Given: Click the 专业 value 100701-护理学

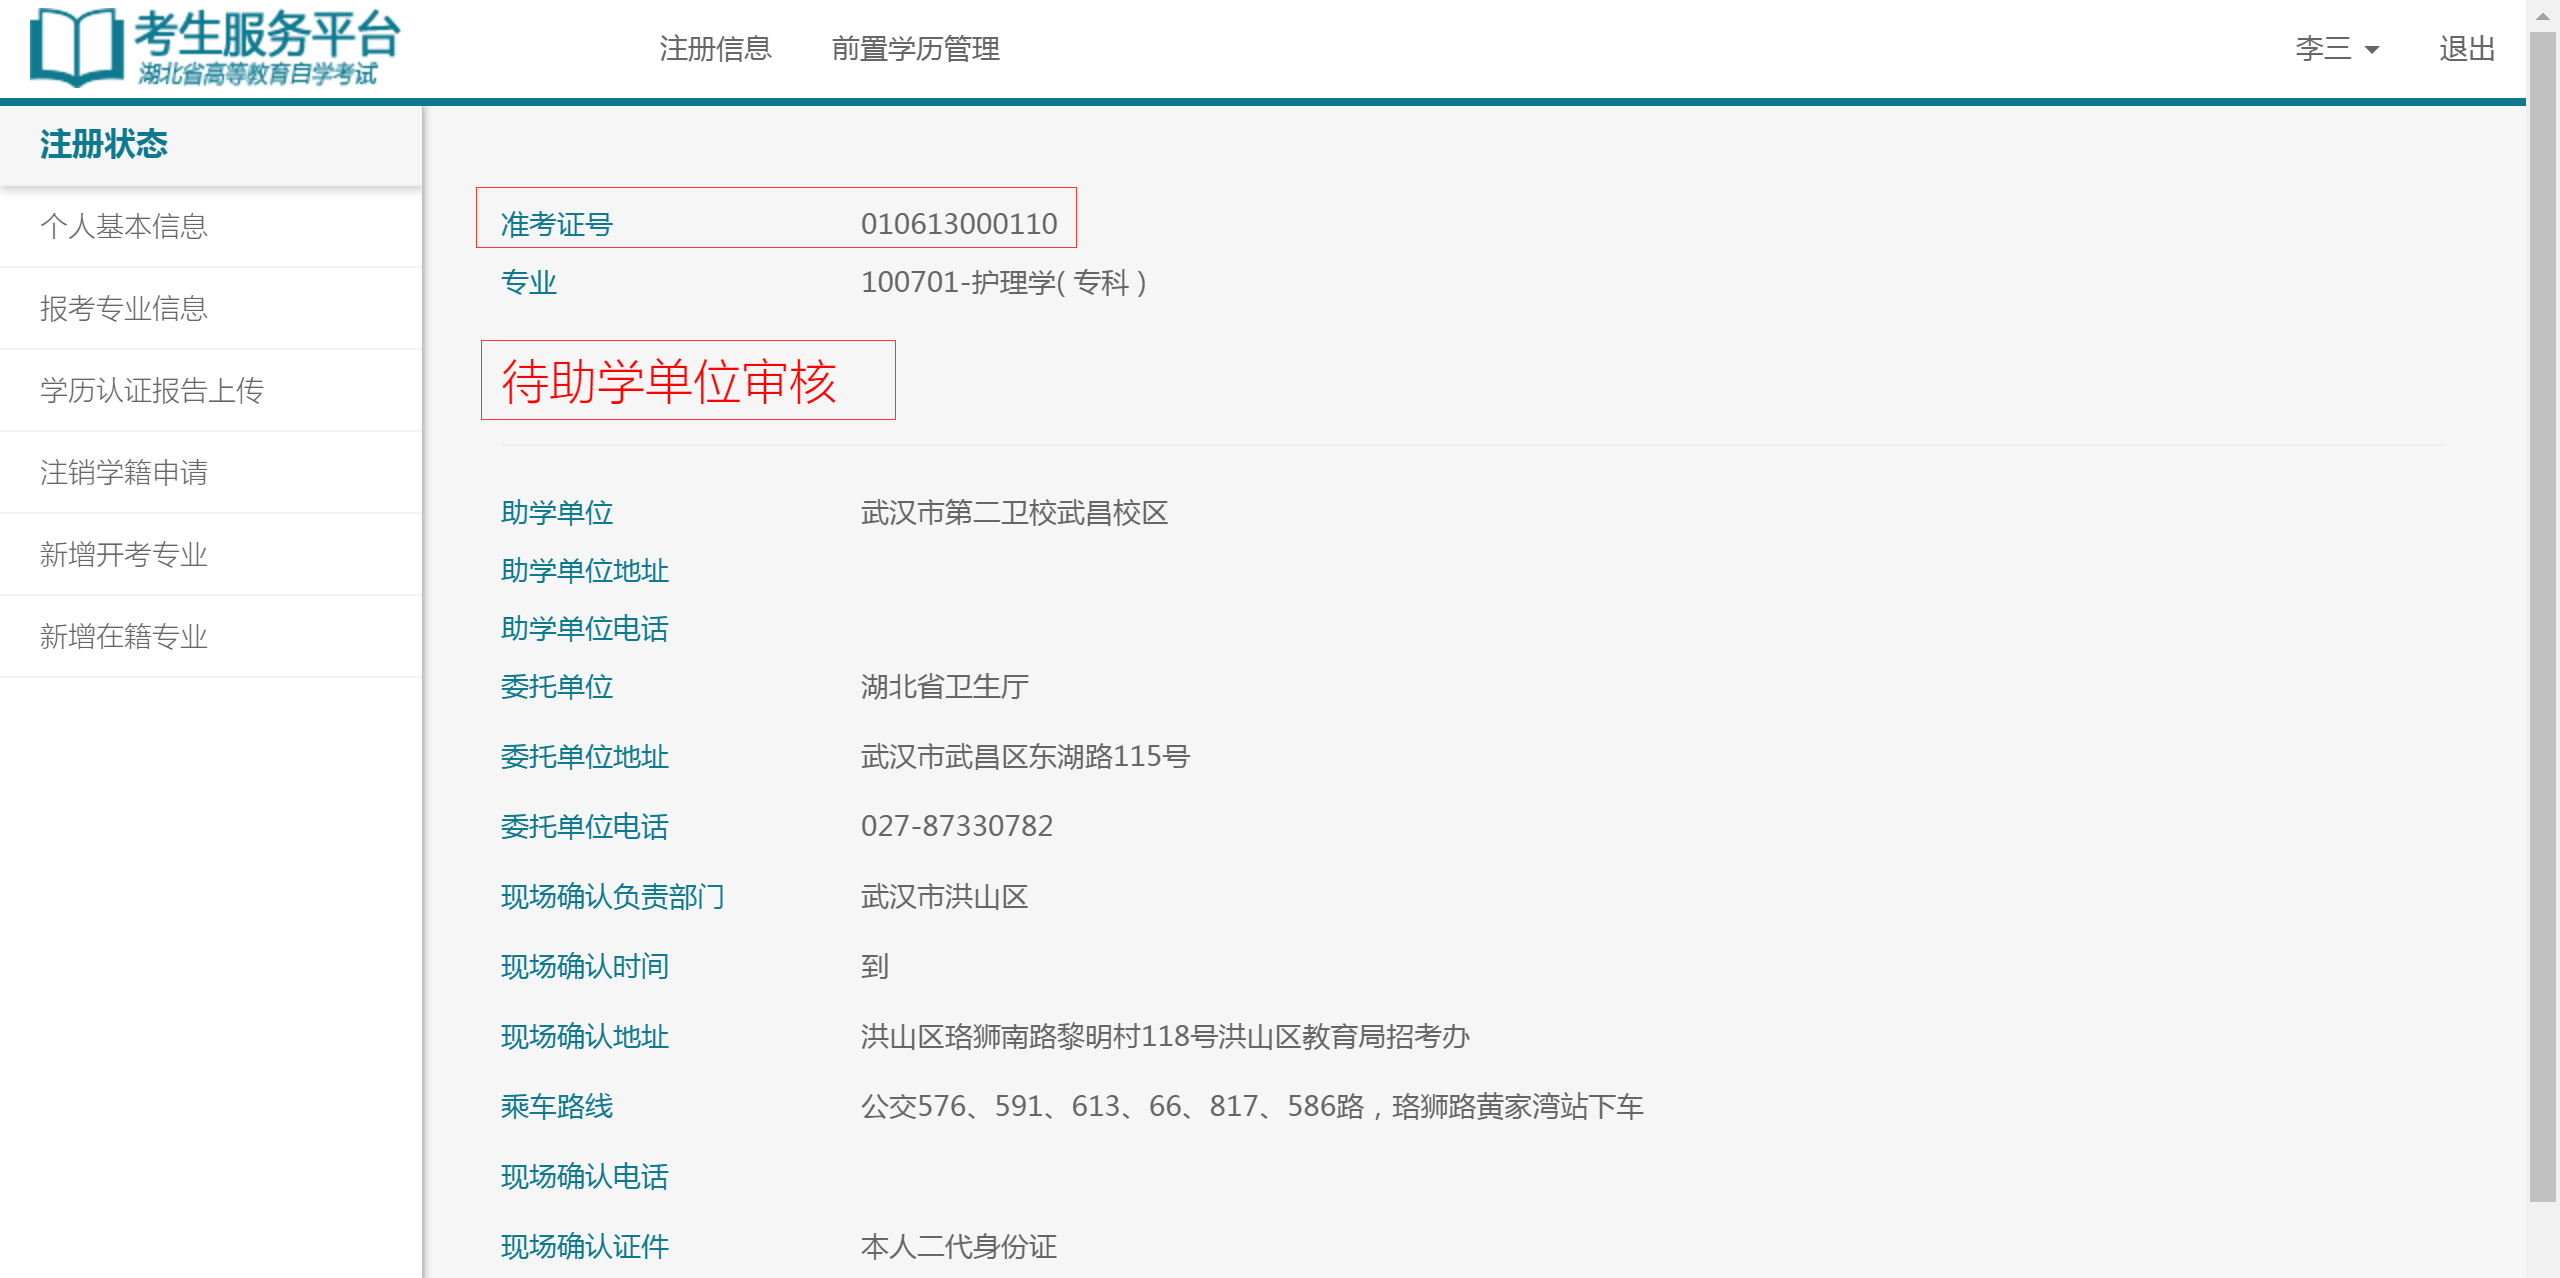Looking at the screenshot, I should (1004, 281).
